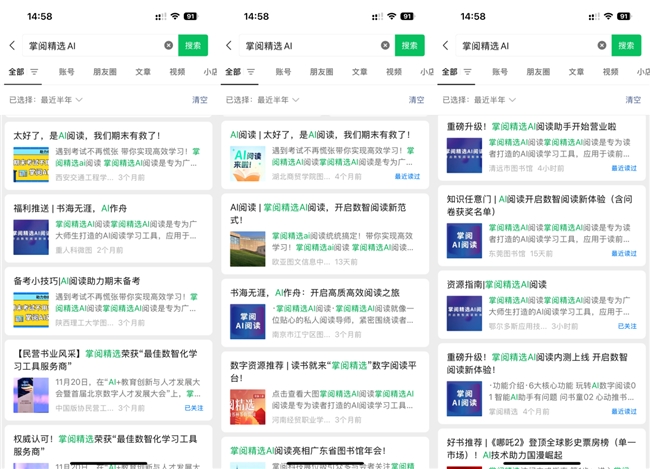
Task: Tap the Wi-Fi status icon in left screenshot
Action: coord(175,16)
